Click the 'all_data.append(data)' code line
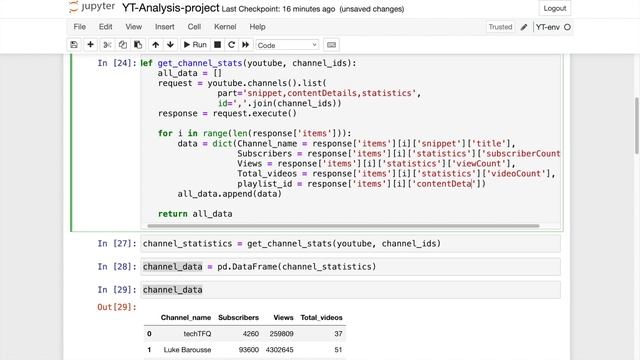This screenshot has height=360, width=640. click(x=229, y=194)
